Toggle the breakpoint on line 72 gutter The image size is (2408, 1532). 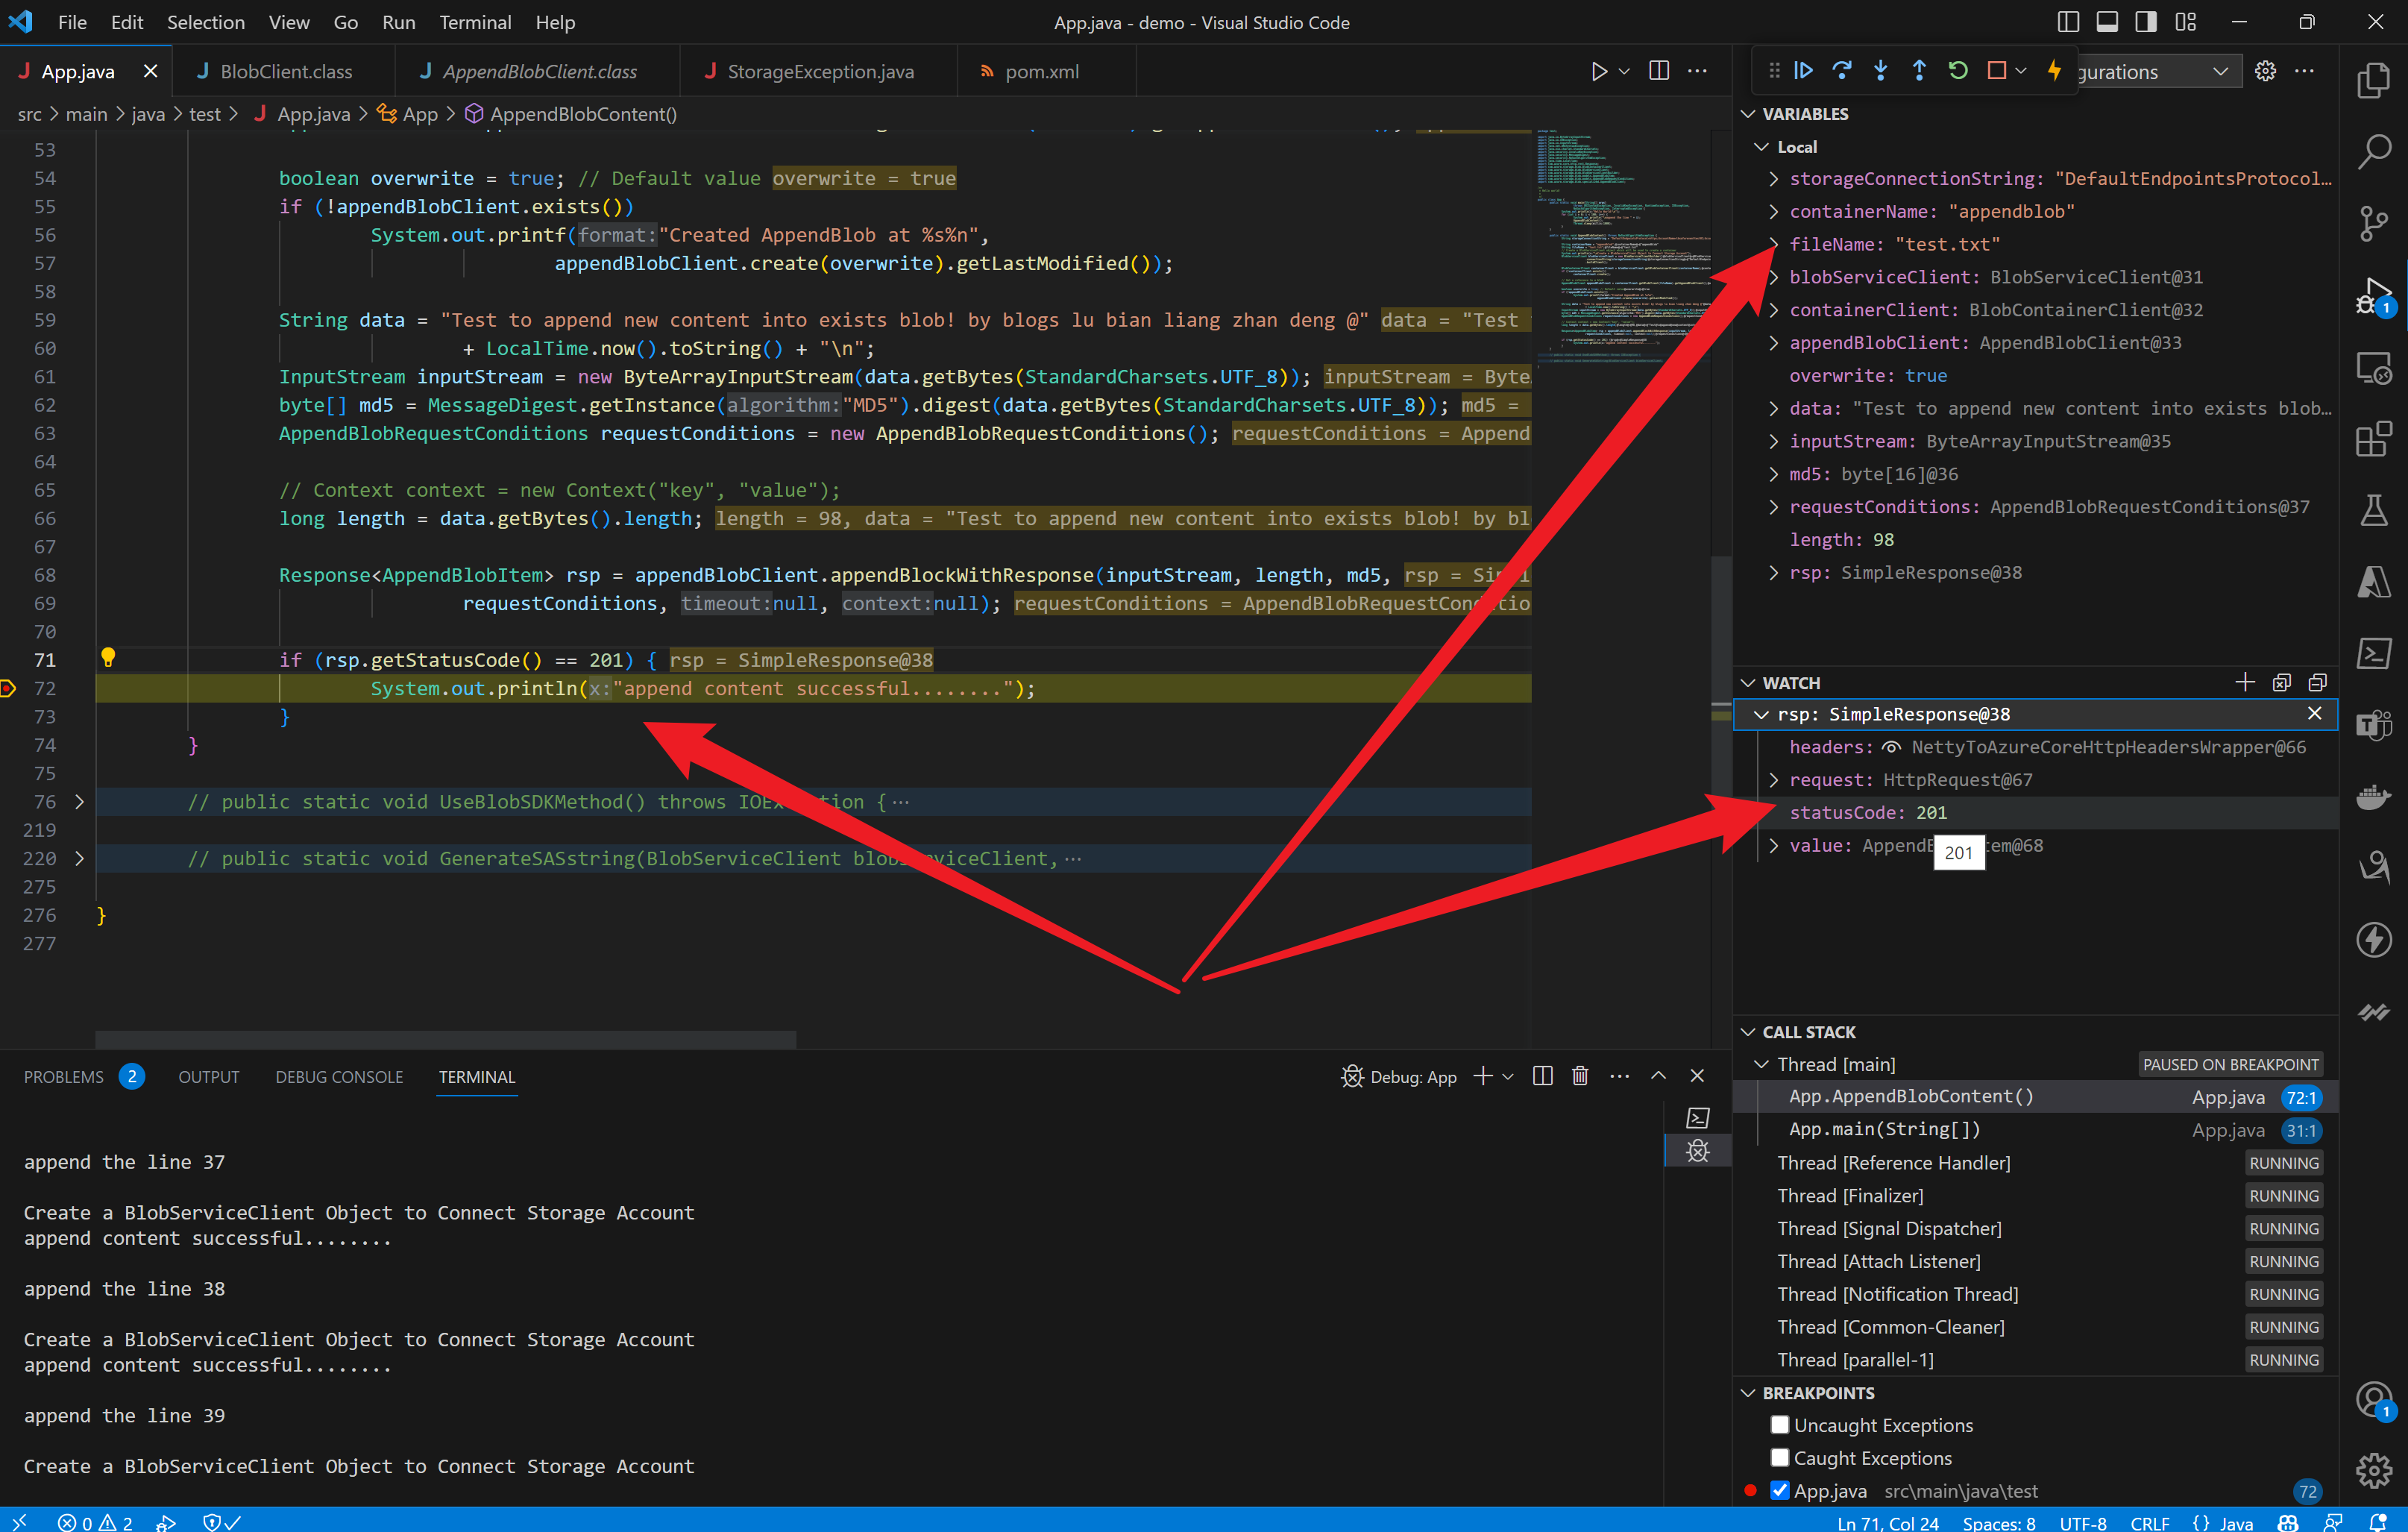[x=8, y=688]
